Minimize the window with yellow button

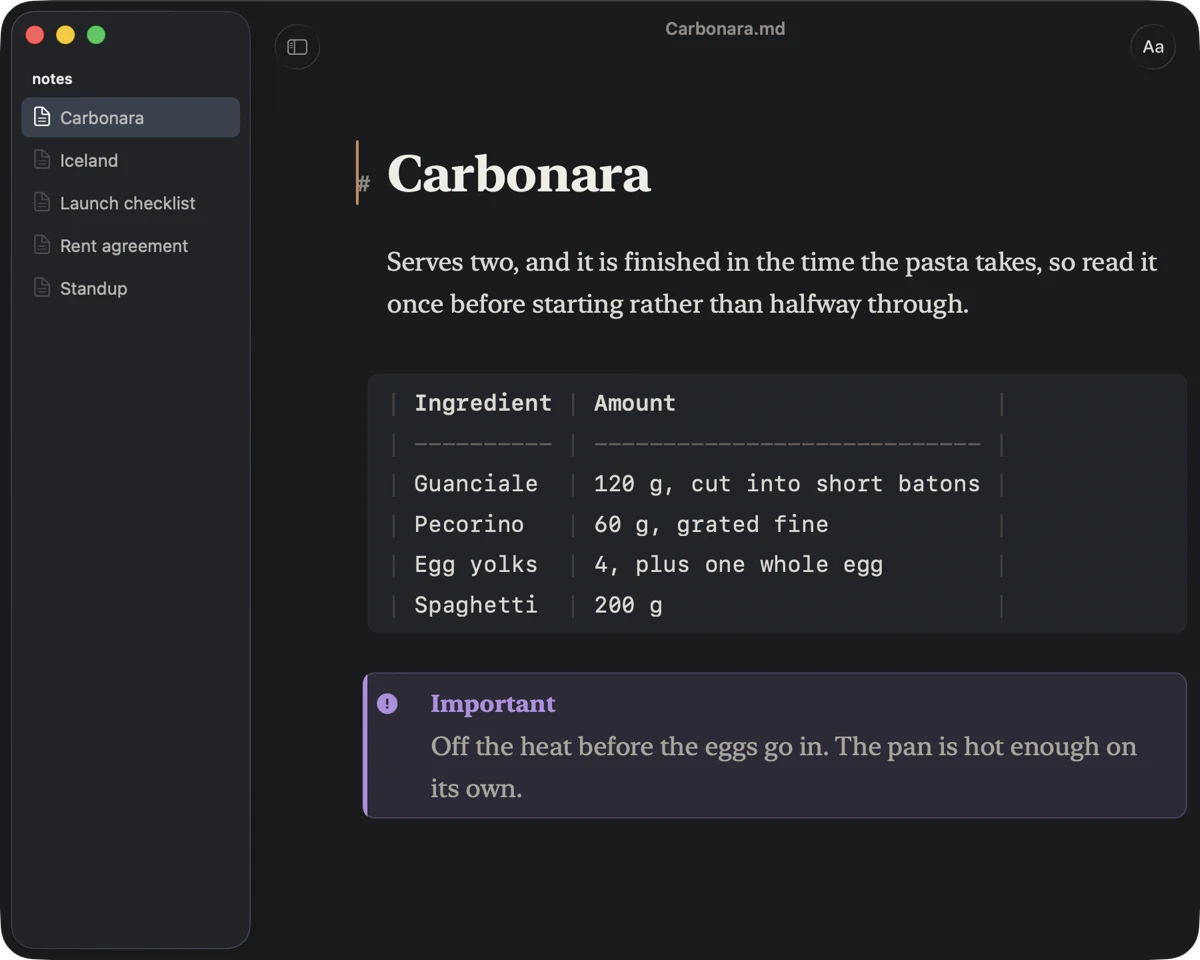65,35
